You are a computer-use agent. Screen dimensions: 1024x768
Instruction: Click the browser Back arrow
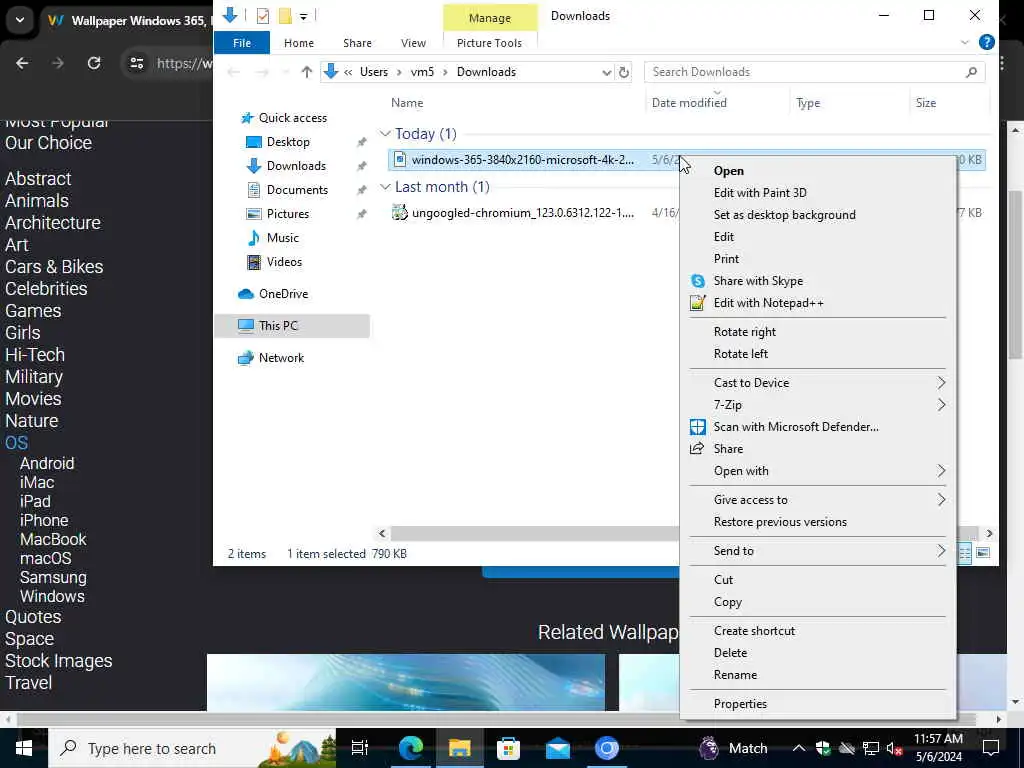(x=22, y=63)
